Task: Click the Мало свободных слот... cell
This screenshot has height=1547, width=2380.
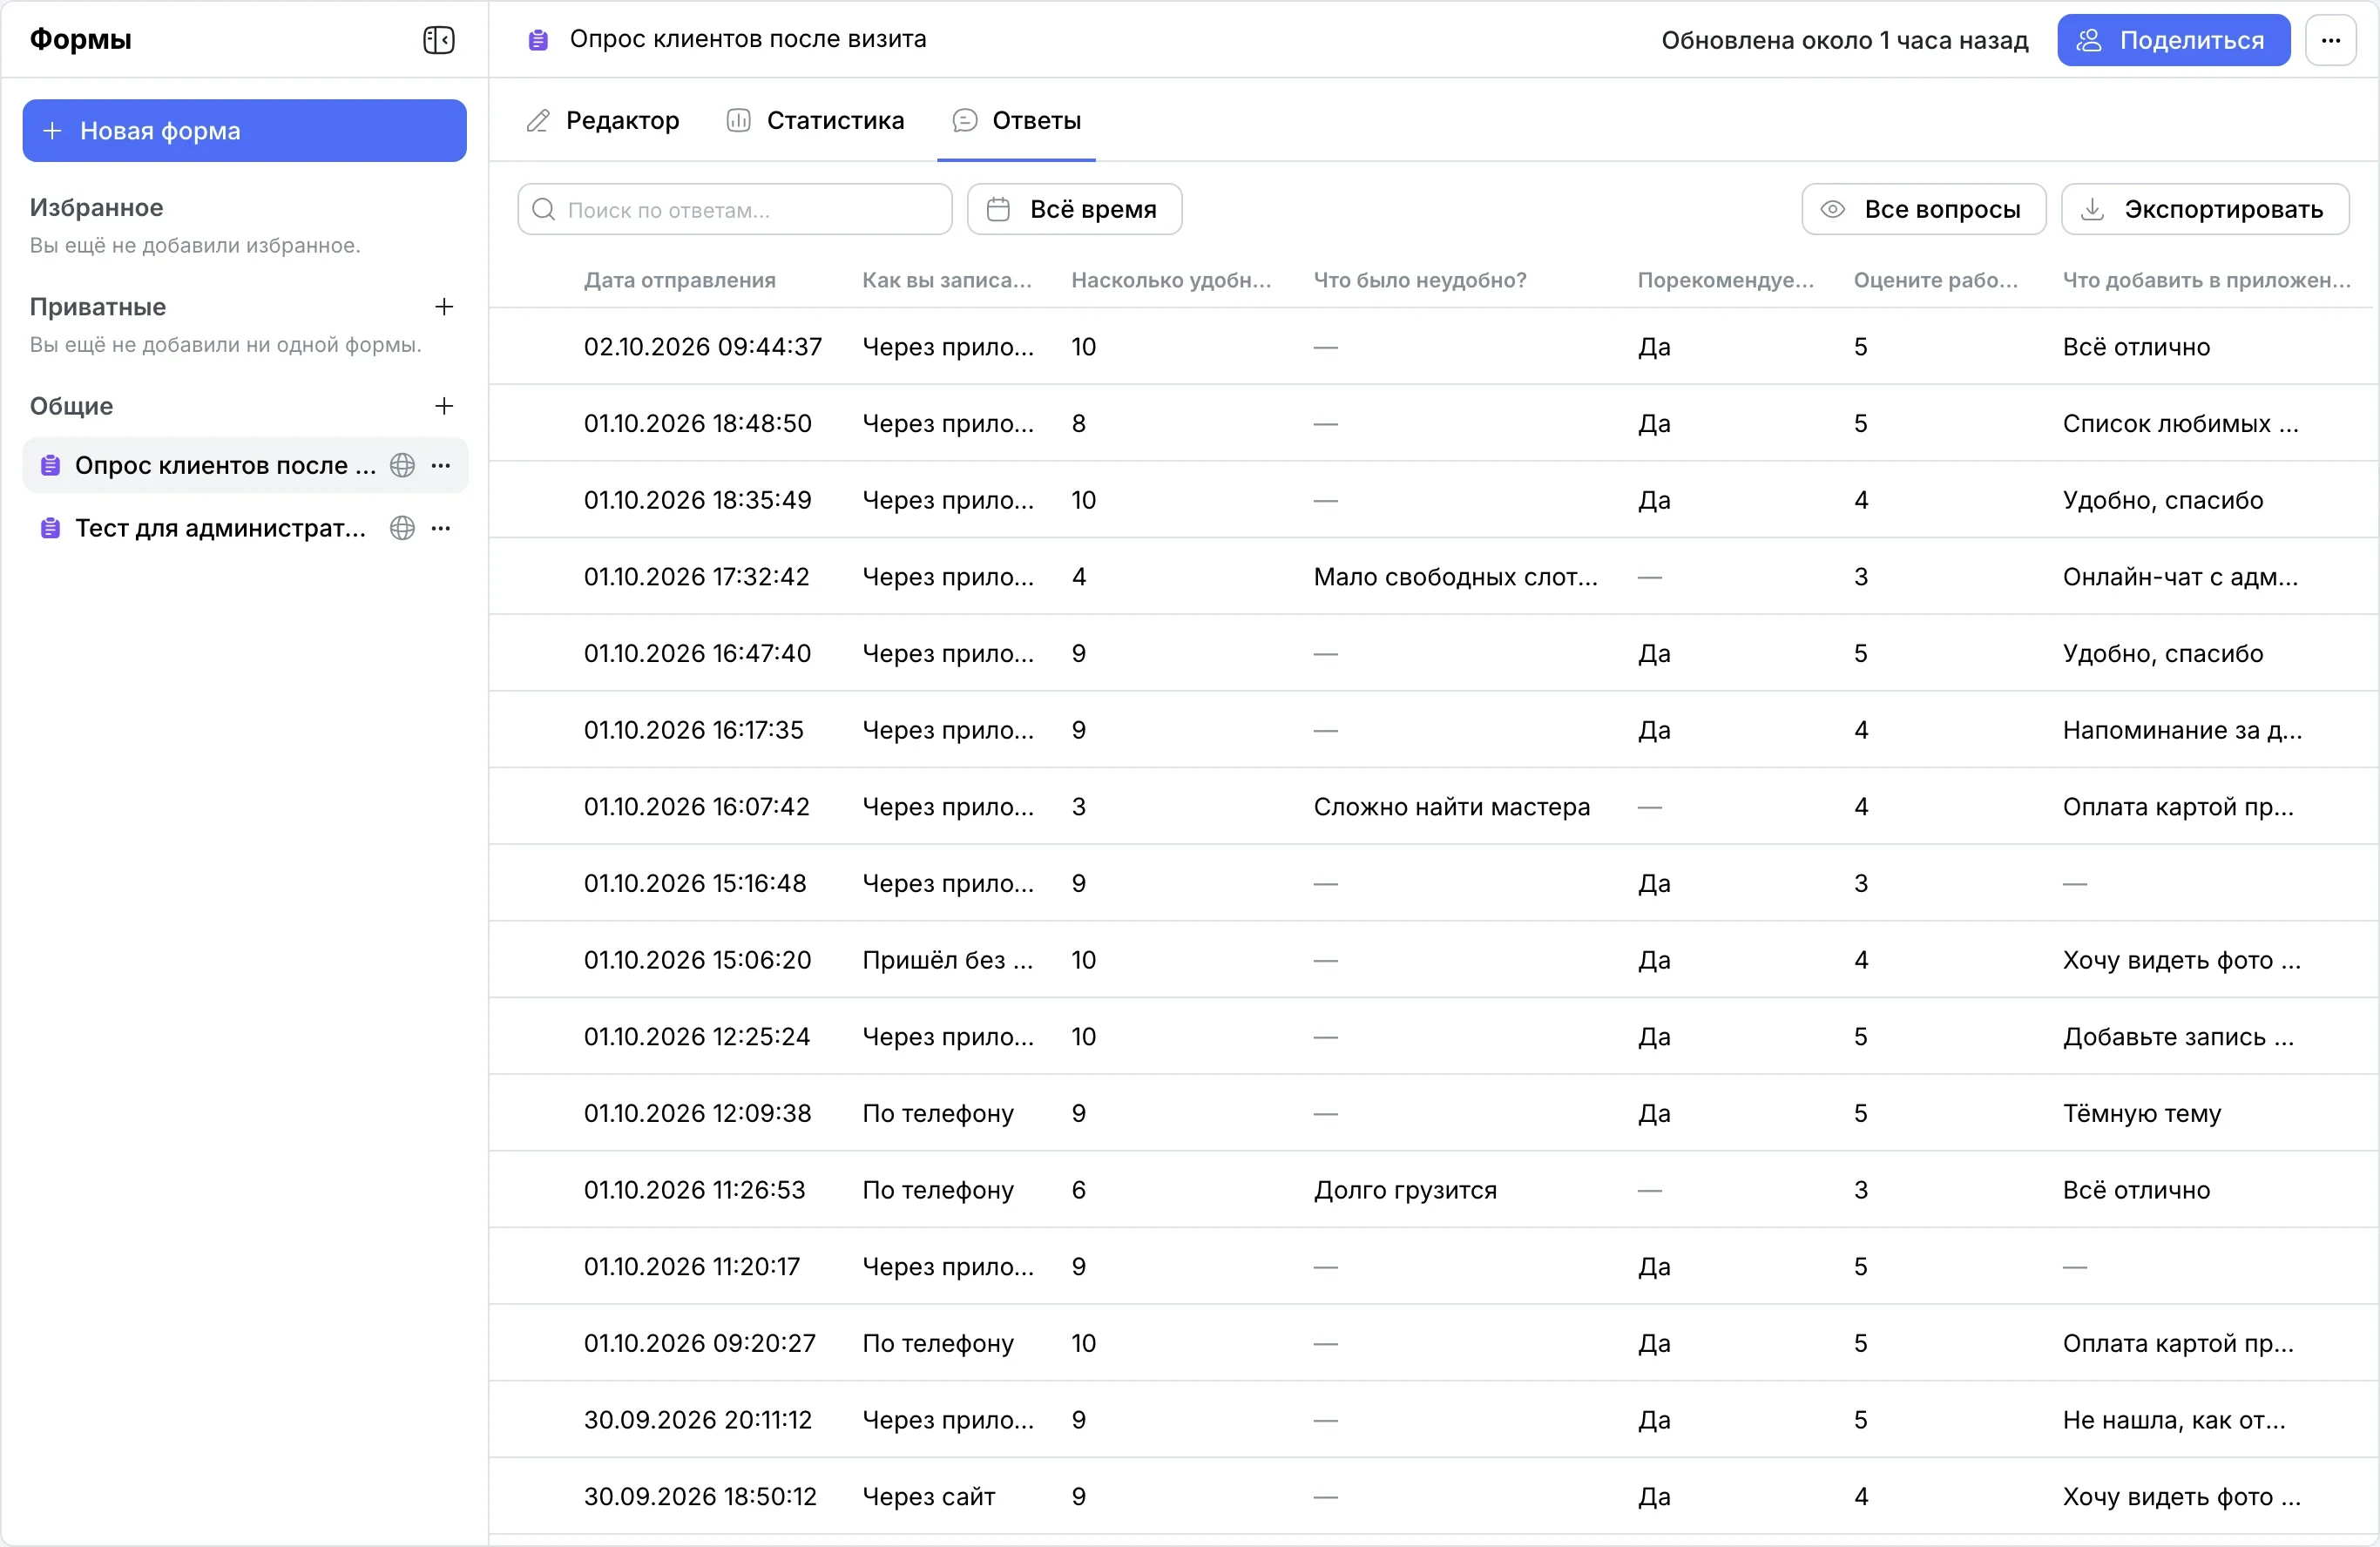Action: (x=1455, y=576)
